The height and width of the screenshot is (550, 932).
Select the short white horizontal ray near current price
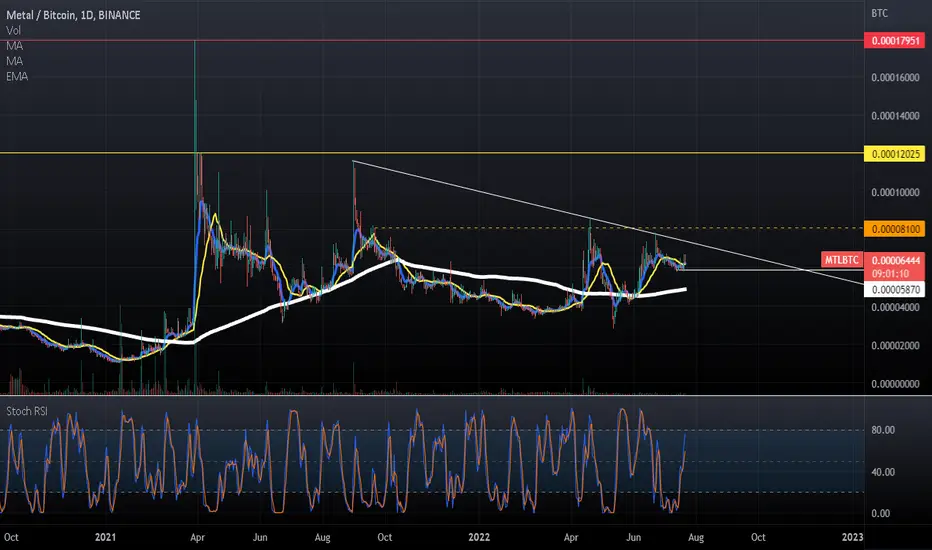(773, 270)
